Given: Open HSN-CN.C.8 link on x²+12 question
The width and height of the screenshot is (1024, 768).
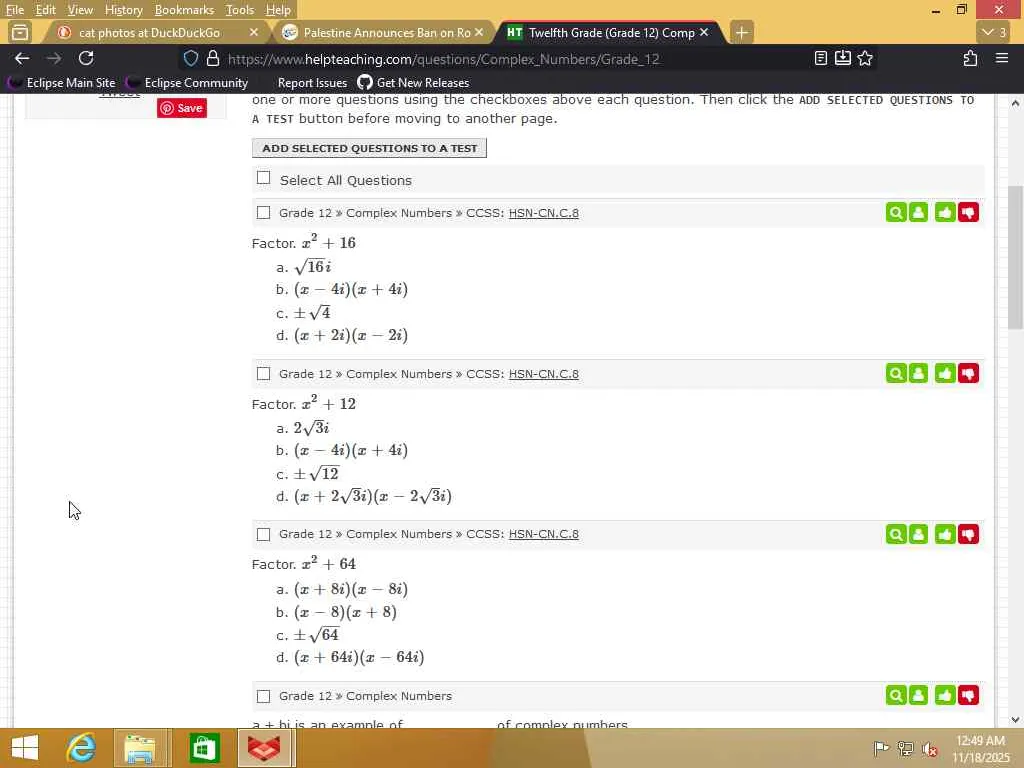Looking at the screenshot, I should [543, 374].
